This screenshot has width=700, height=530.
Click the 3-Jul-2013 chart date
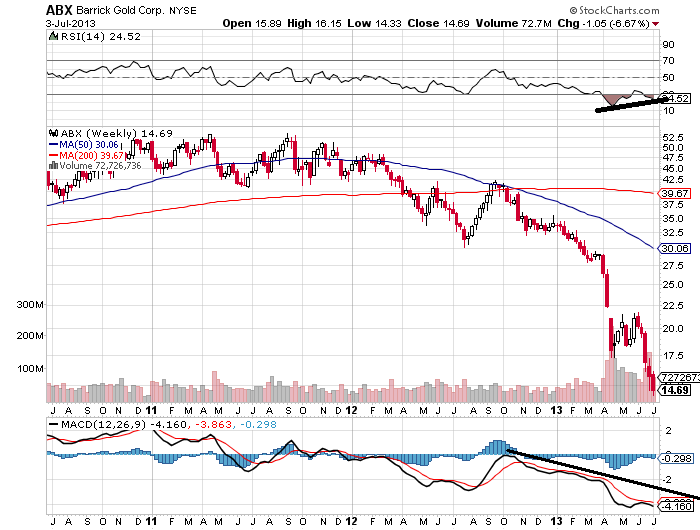click(x=71, y=23)
